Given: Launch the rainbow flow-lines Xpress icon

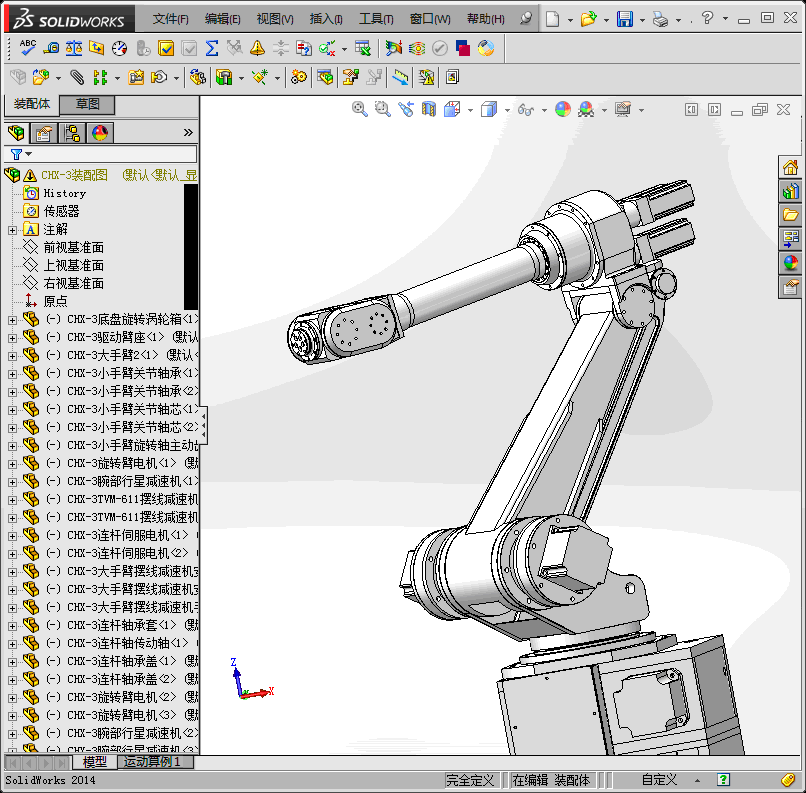Looking at the screenshot, I should [417, 48].
